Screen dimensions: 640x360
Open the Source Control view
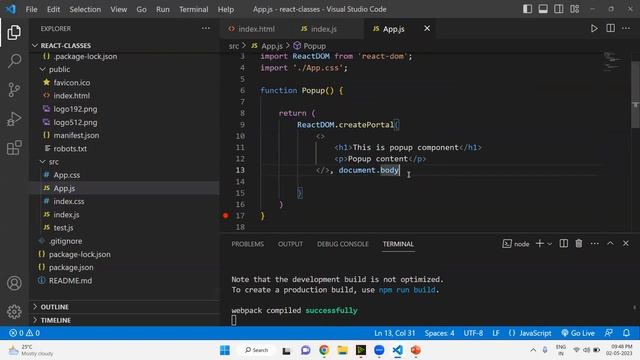tap(14, 90)
